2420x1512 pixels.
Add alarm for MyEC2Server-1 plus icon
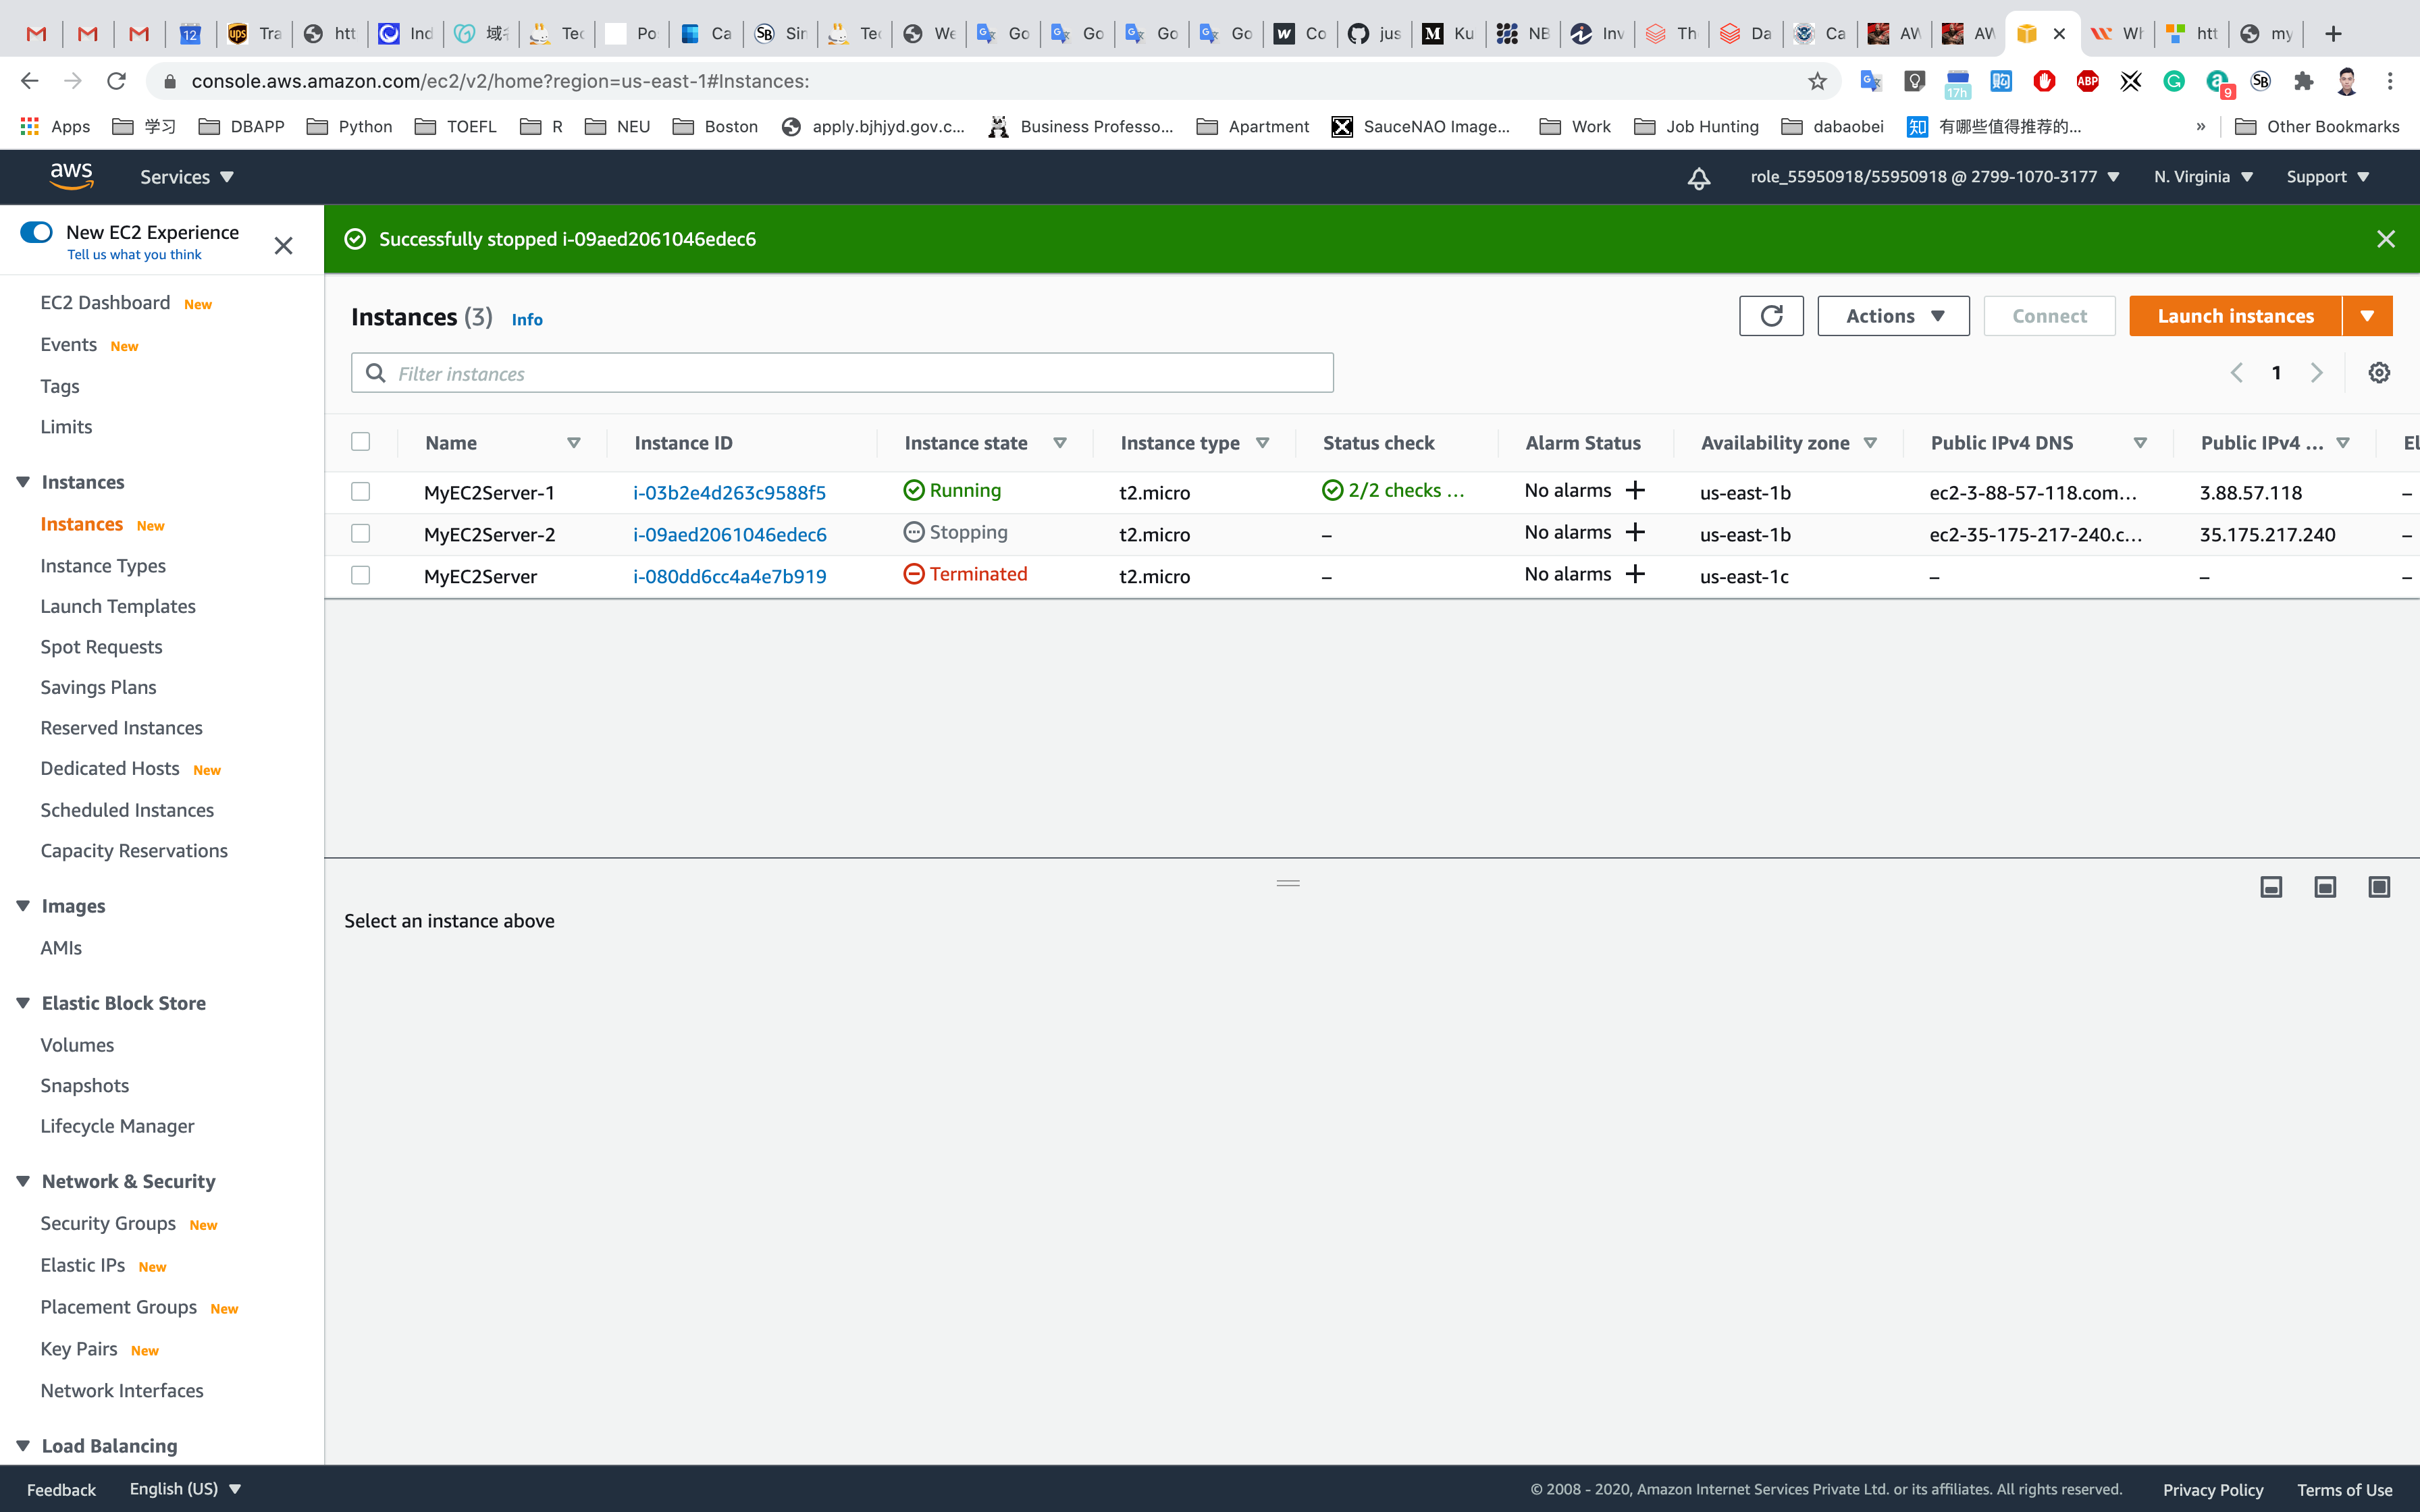(x=1636, y=490)
